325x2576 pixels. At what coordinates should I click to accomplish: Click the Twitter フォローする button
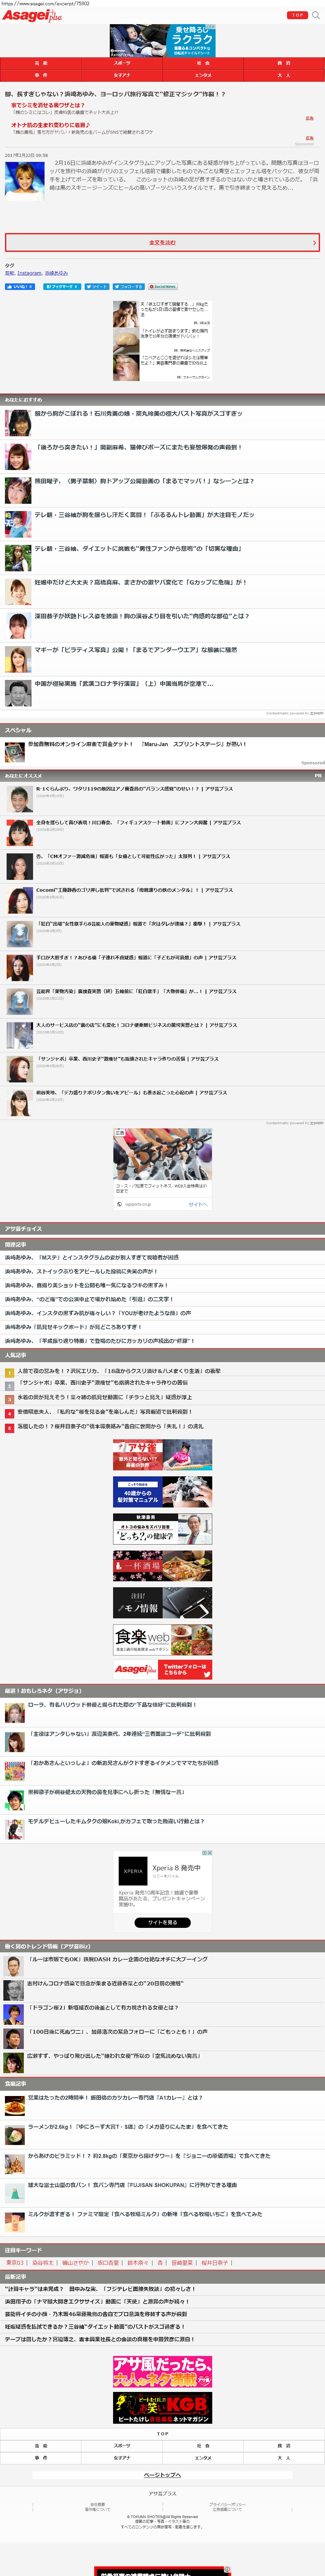[x=129, y=287]
